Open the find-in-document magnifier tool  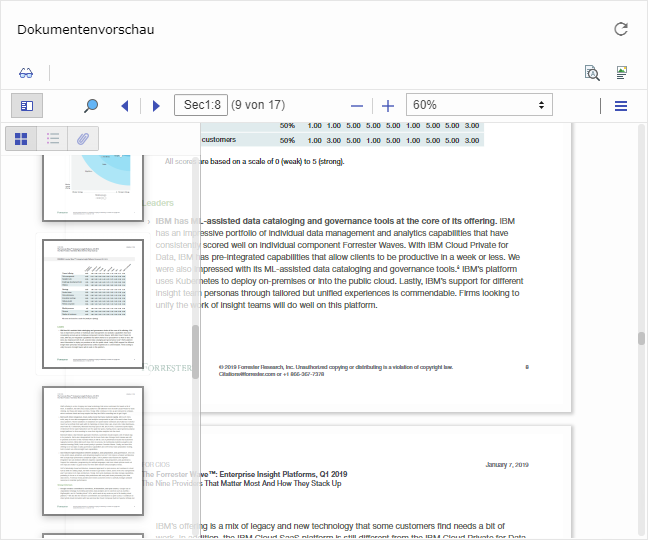tap(91, 105)
